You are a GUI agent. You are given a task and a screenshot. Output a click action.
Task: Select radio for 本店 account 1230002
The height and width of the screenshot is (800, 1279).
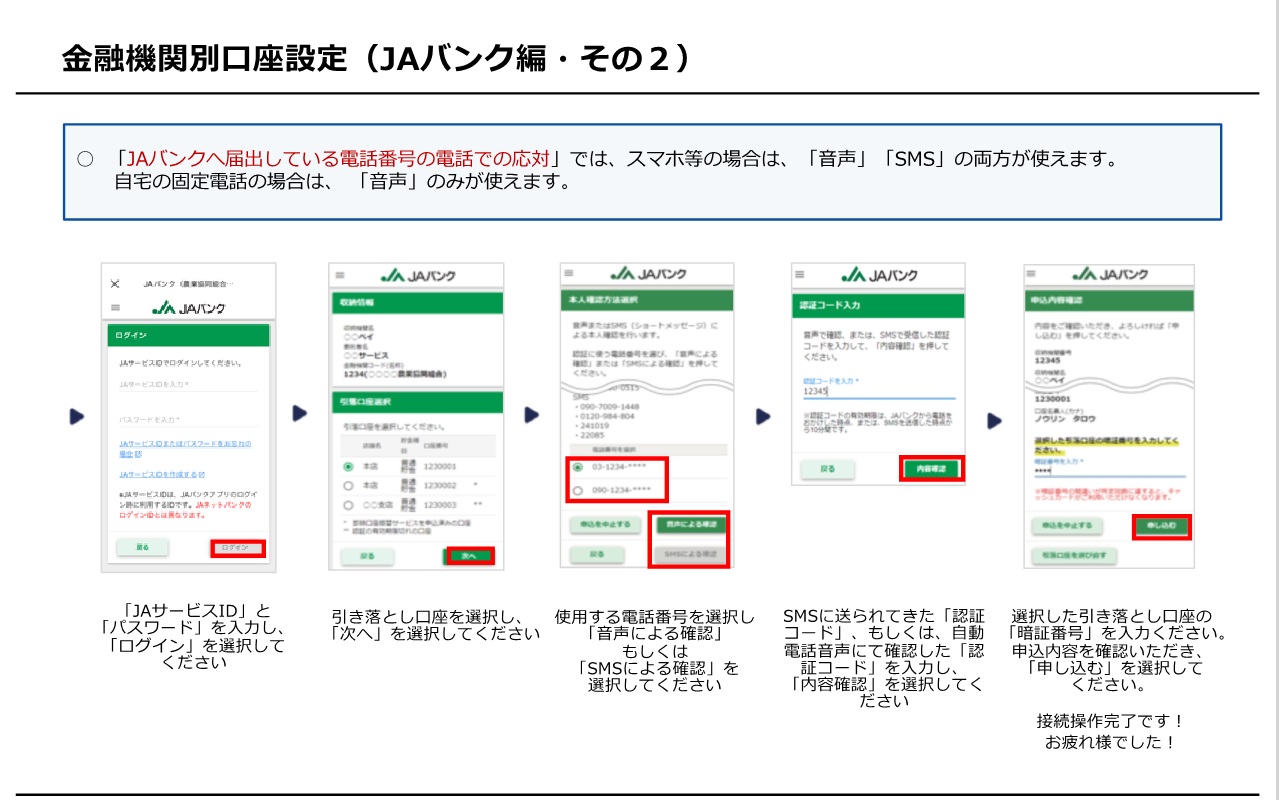click(x=348, y=485)
